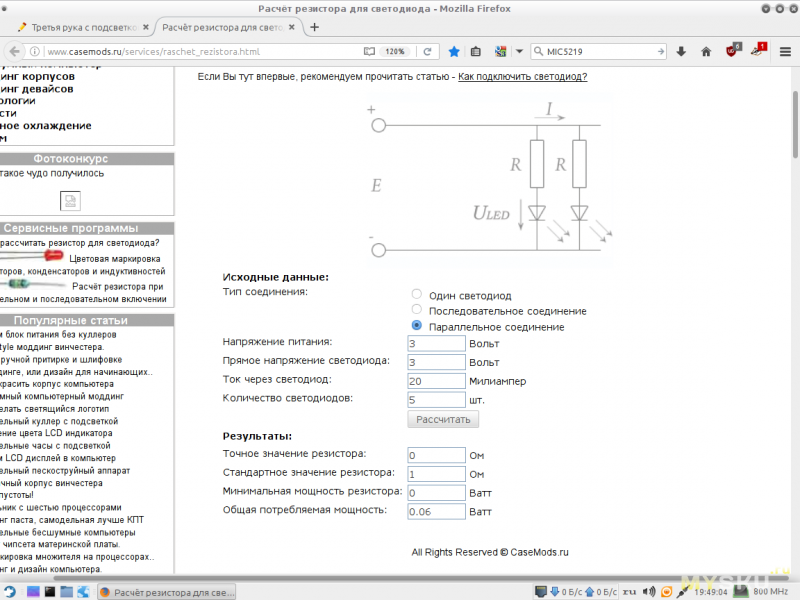Select the Параллельное соединение radio button
The height and width of the screenshot is (600, 800).
tap(417, 326)
